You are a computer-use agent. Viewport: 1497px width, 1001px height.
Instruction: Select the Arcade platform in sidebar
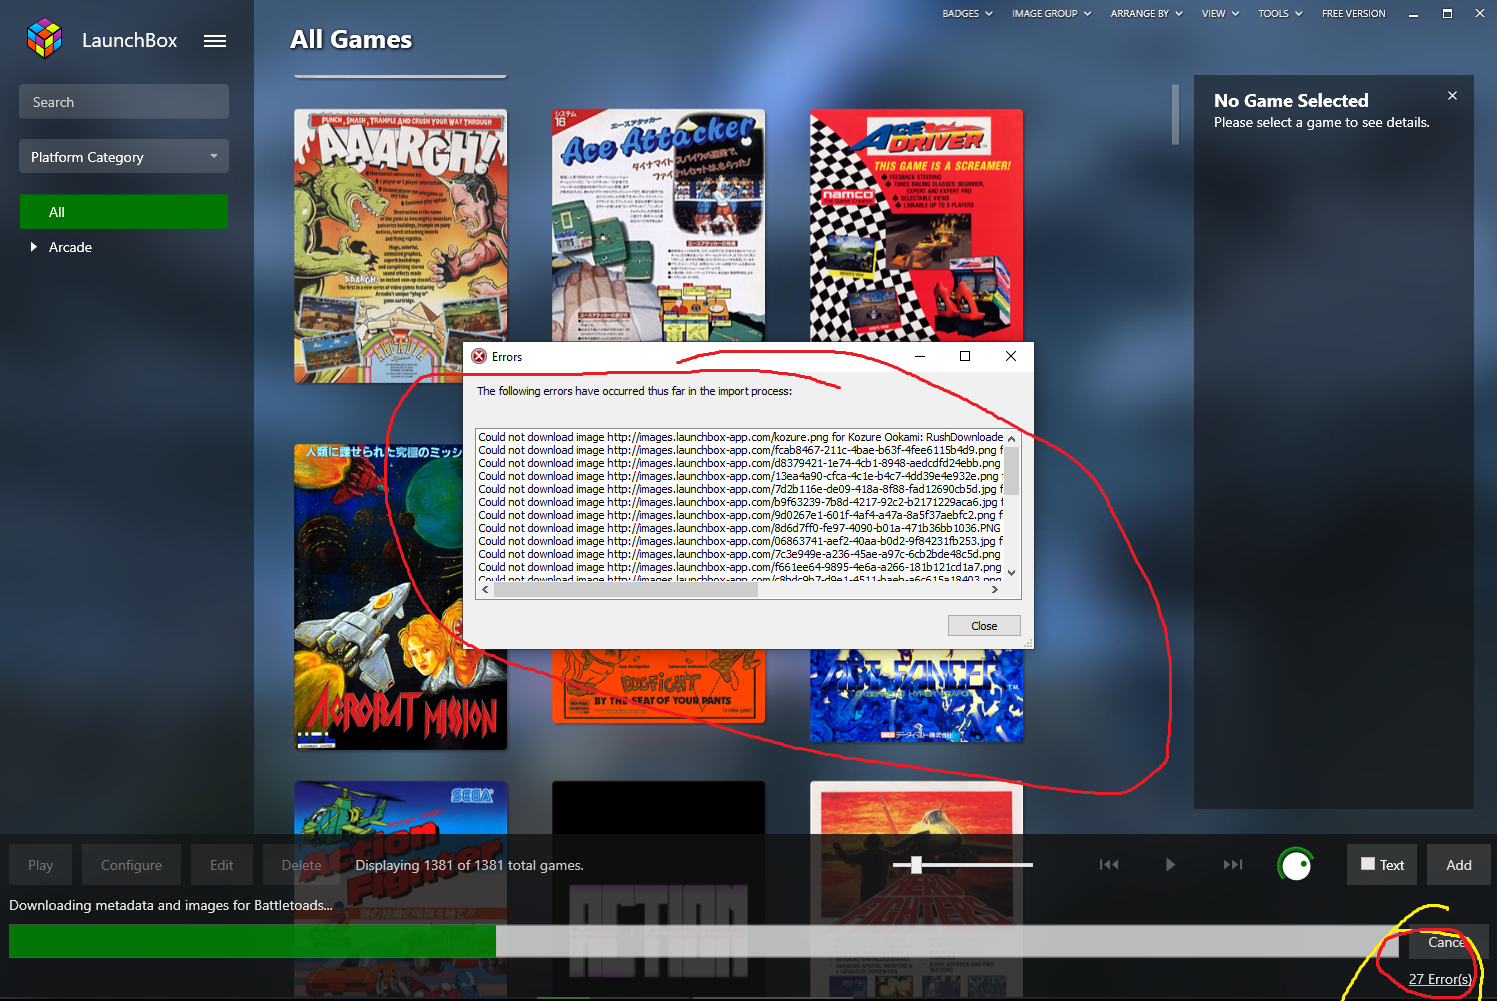point(70,247)
